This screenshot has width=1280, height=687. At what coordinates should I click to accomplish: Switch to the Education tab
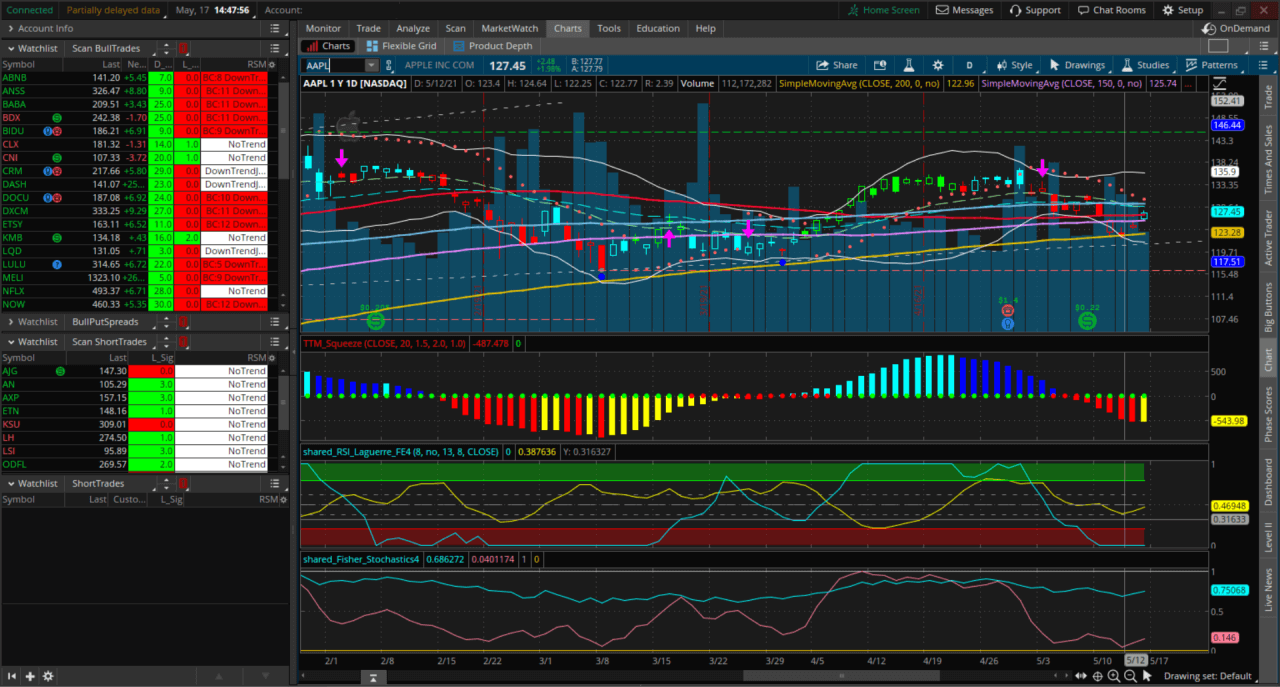(x=658, y=28)
